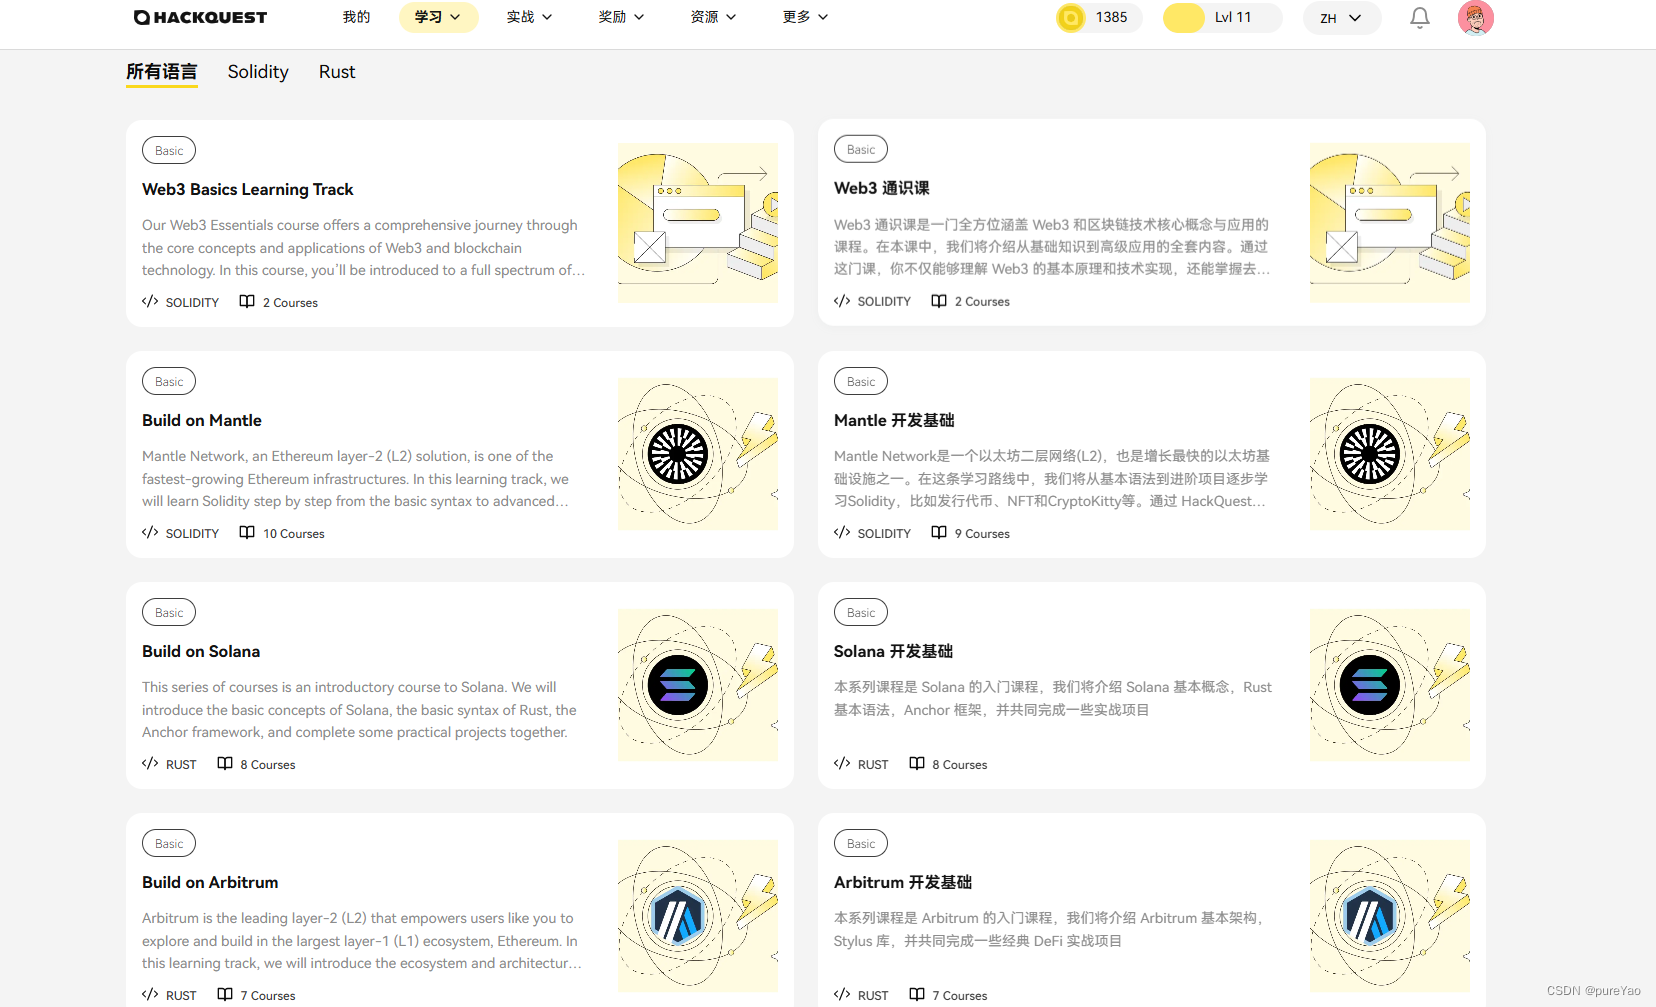Click the code icon on Solana 开发基础
This screenshot has height=1007, width=1656.
coord(842,763)
